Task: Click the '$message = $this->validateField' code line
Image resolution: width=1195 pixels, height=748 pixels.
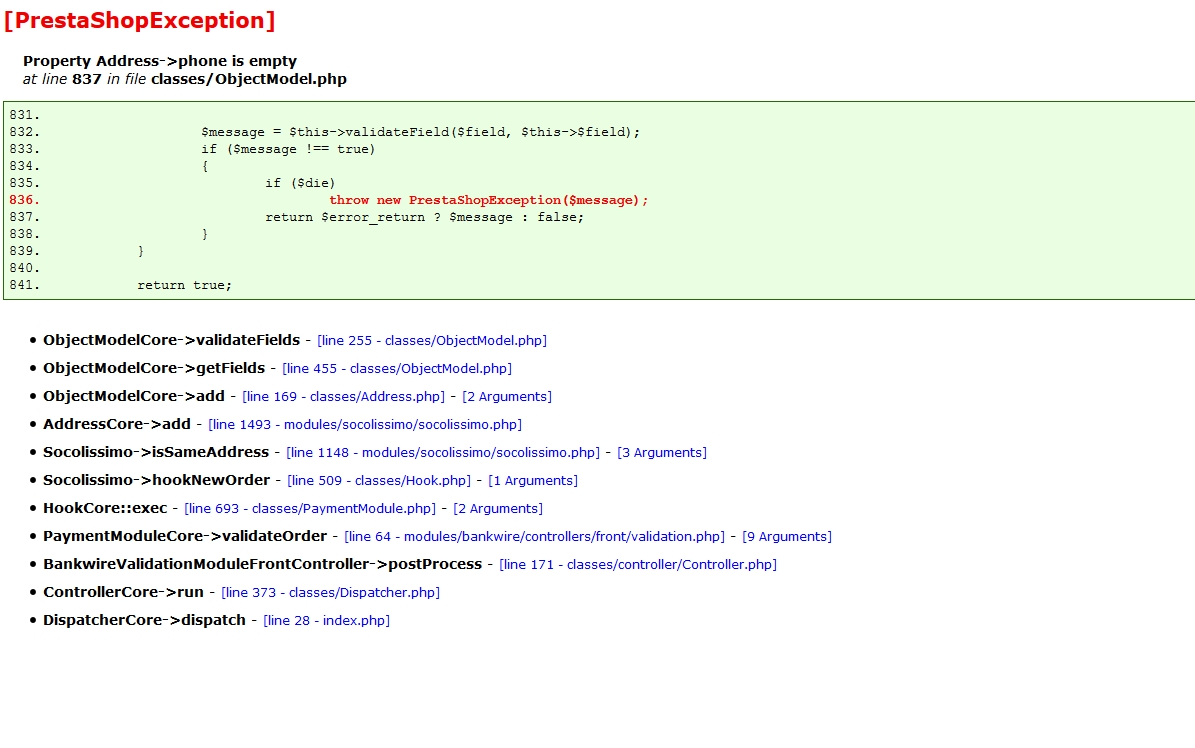Action: point(421,132)
